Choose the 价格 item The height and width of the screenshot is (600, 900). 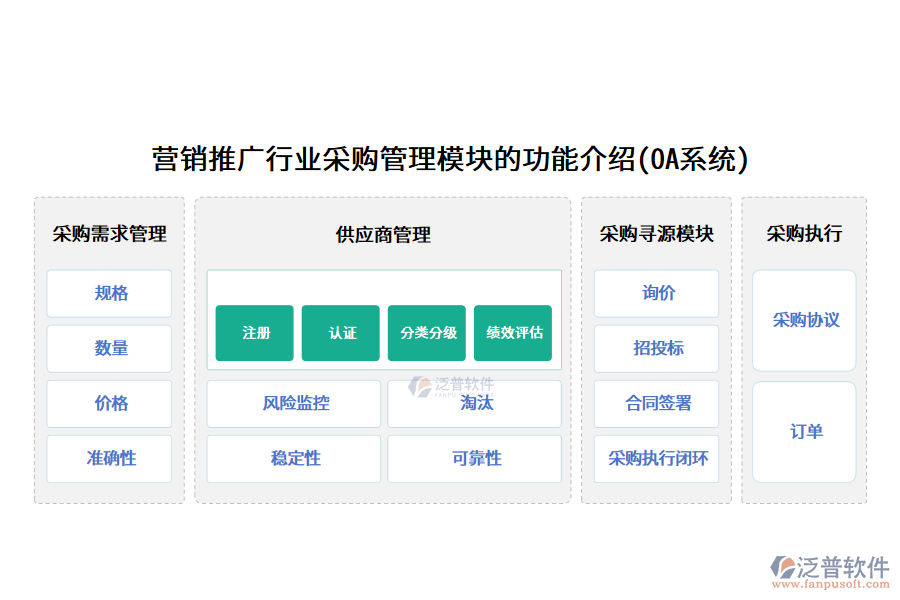110,404
